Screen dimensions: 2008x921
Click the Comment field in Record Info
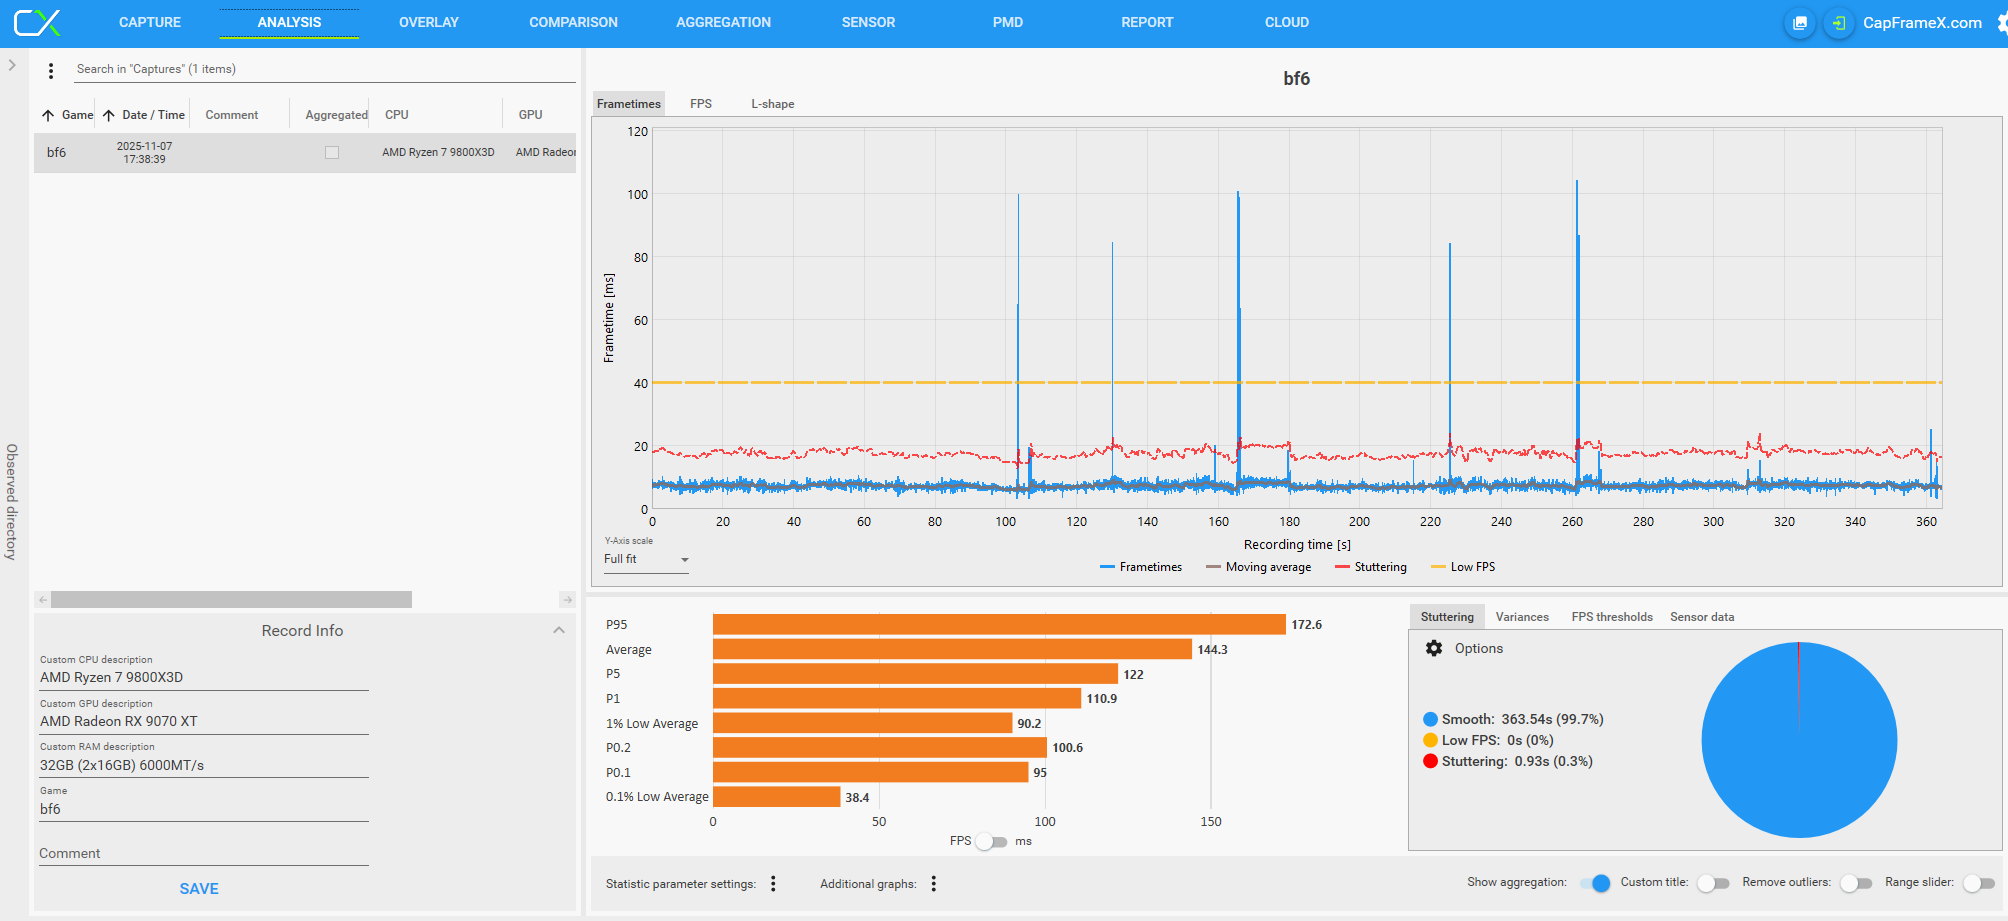coord(203,853)
